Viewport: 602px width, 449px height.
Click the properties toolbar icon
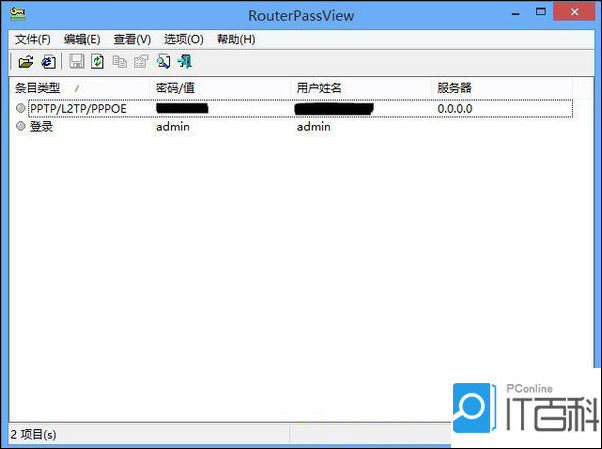coord(141,61)
